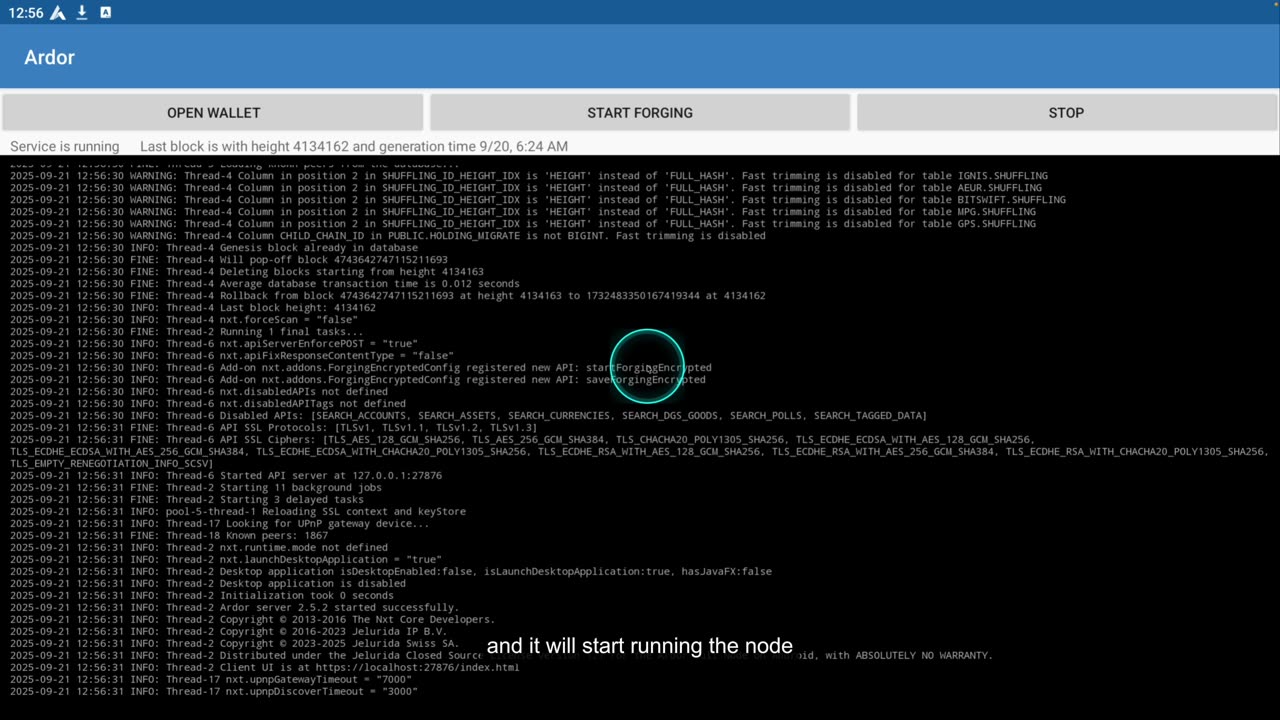Select log line 'Disabled APIs: [SEARCH_ACCOUNTS...'
1280x720 pixels.
pos(468,416)
